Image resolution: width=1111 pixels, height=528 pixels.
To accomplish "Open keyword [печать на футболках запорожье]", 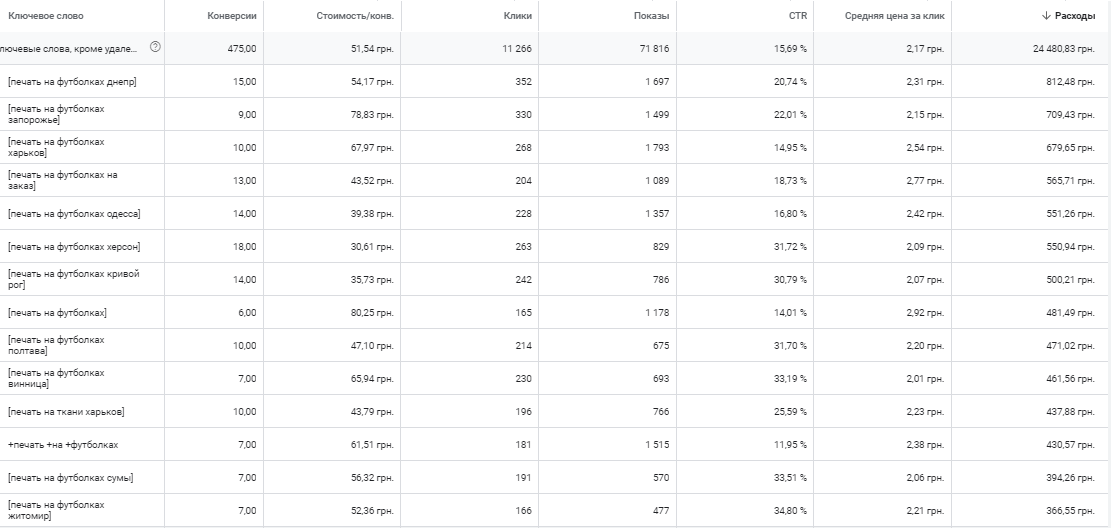I will (x=56, y=114).
